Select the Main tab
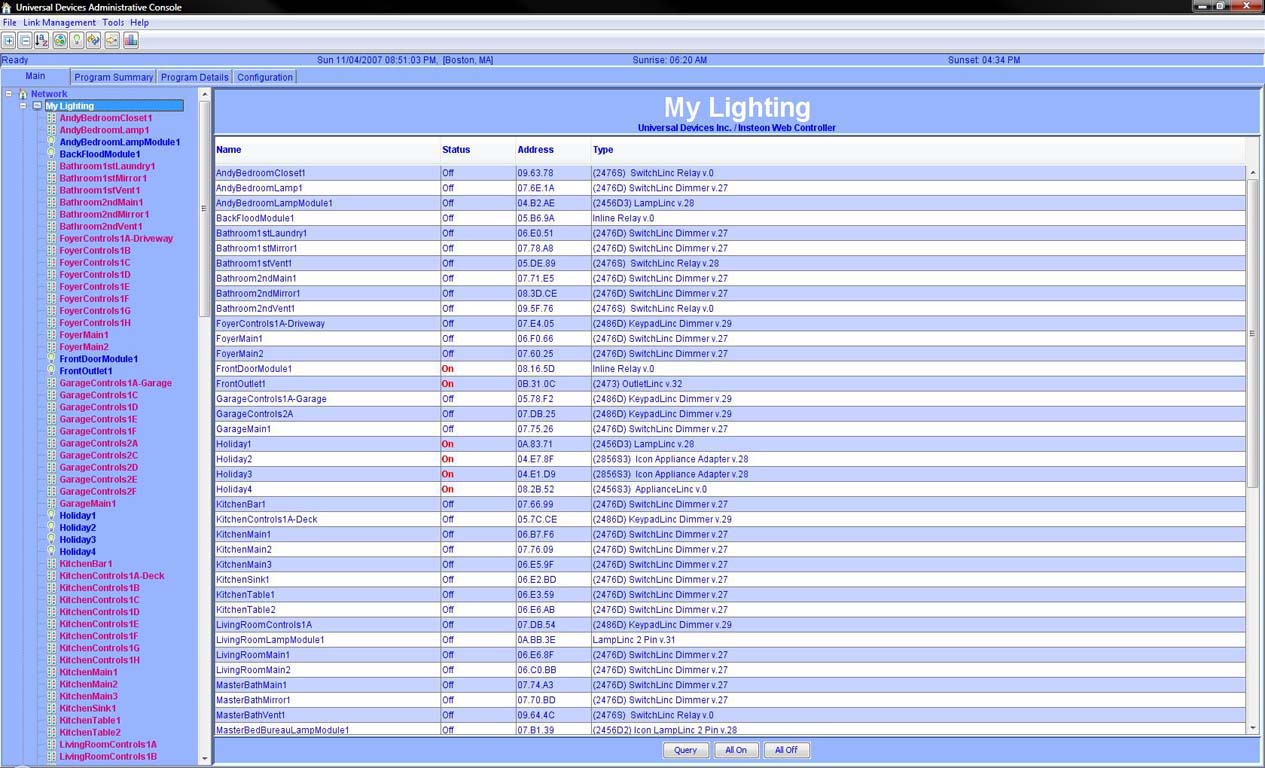 [x=35, y=76]
